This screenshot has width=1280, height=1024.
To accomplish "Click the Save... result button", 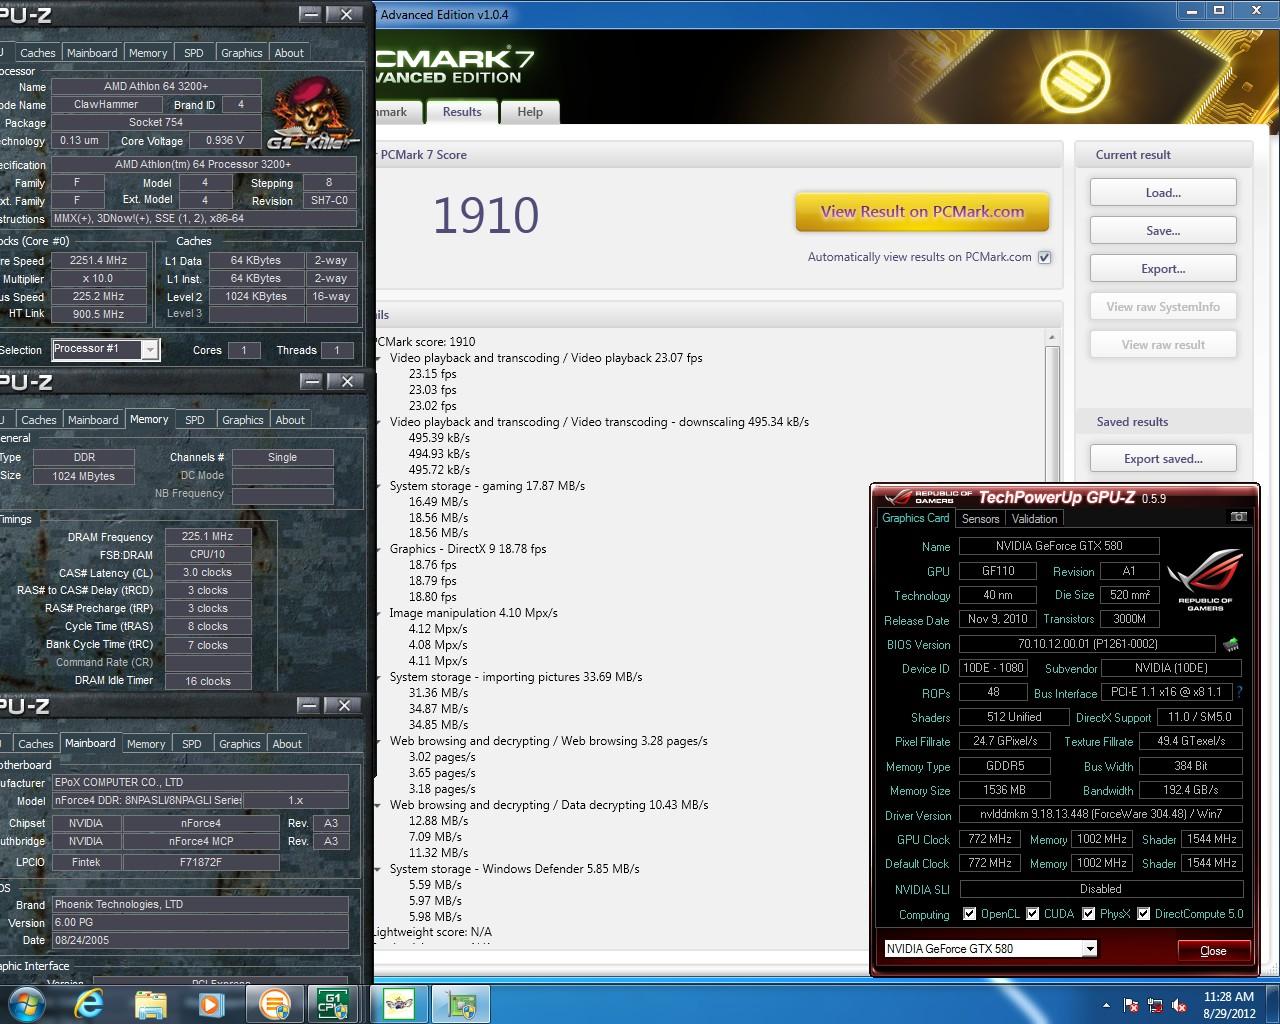I will pyautogui.click(x=1163, y=231).
